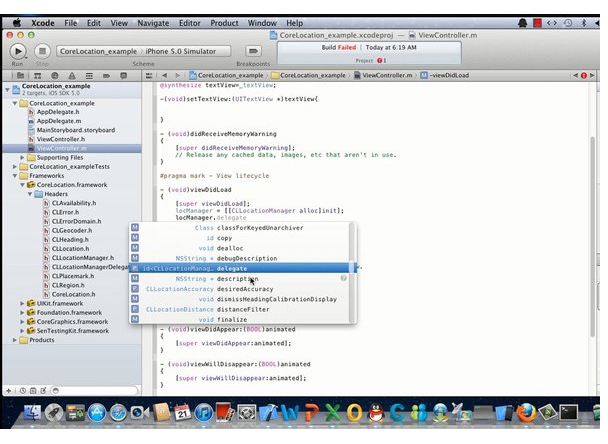Click CoreLocation_example folder in jump bar
This screenshot has width=608, height=444.
coord(309,76)
